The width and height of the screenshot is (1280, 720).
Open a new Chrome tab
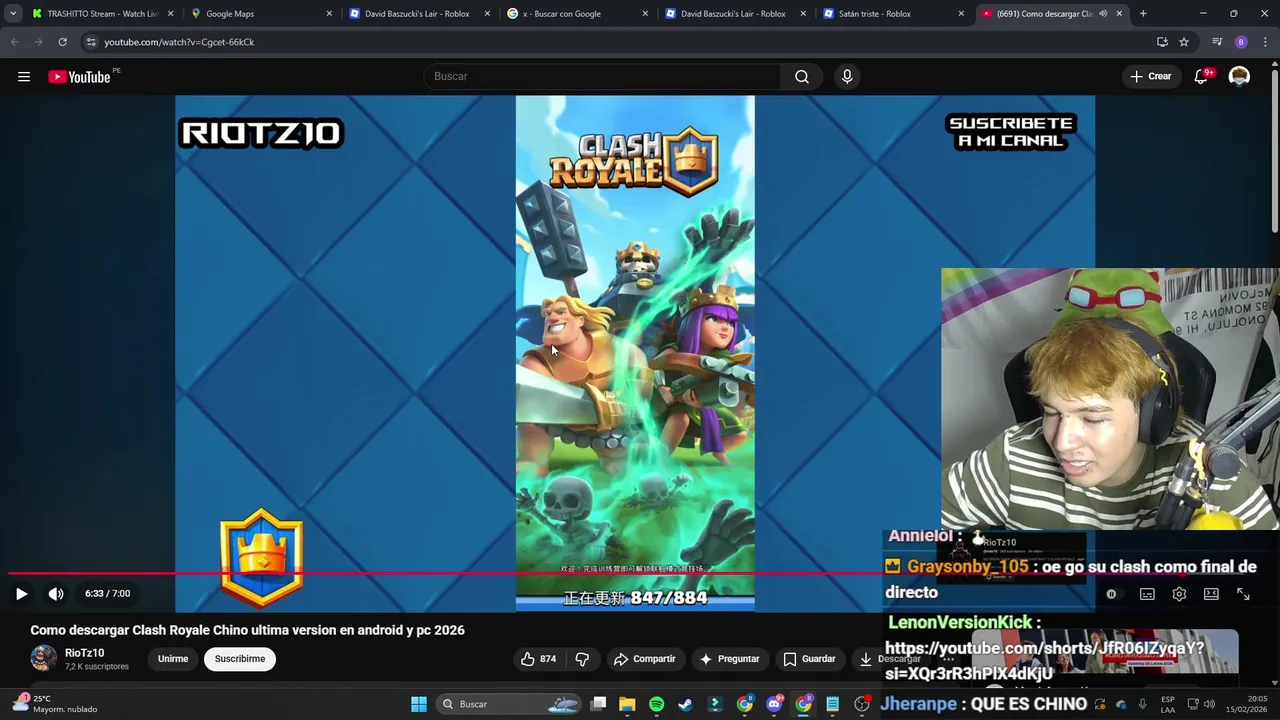[x=1143, y=14]
